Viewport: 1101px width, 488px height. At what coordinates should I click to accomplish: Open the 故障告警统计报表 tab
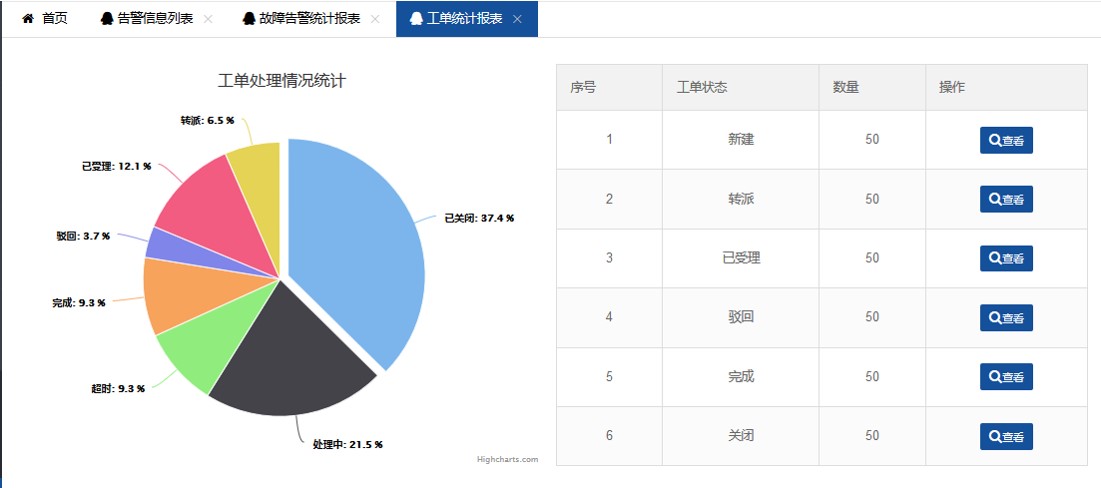310,19
